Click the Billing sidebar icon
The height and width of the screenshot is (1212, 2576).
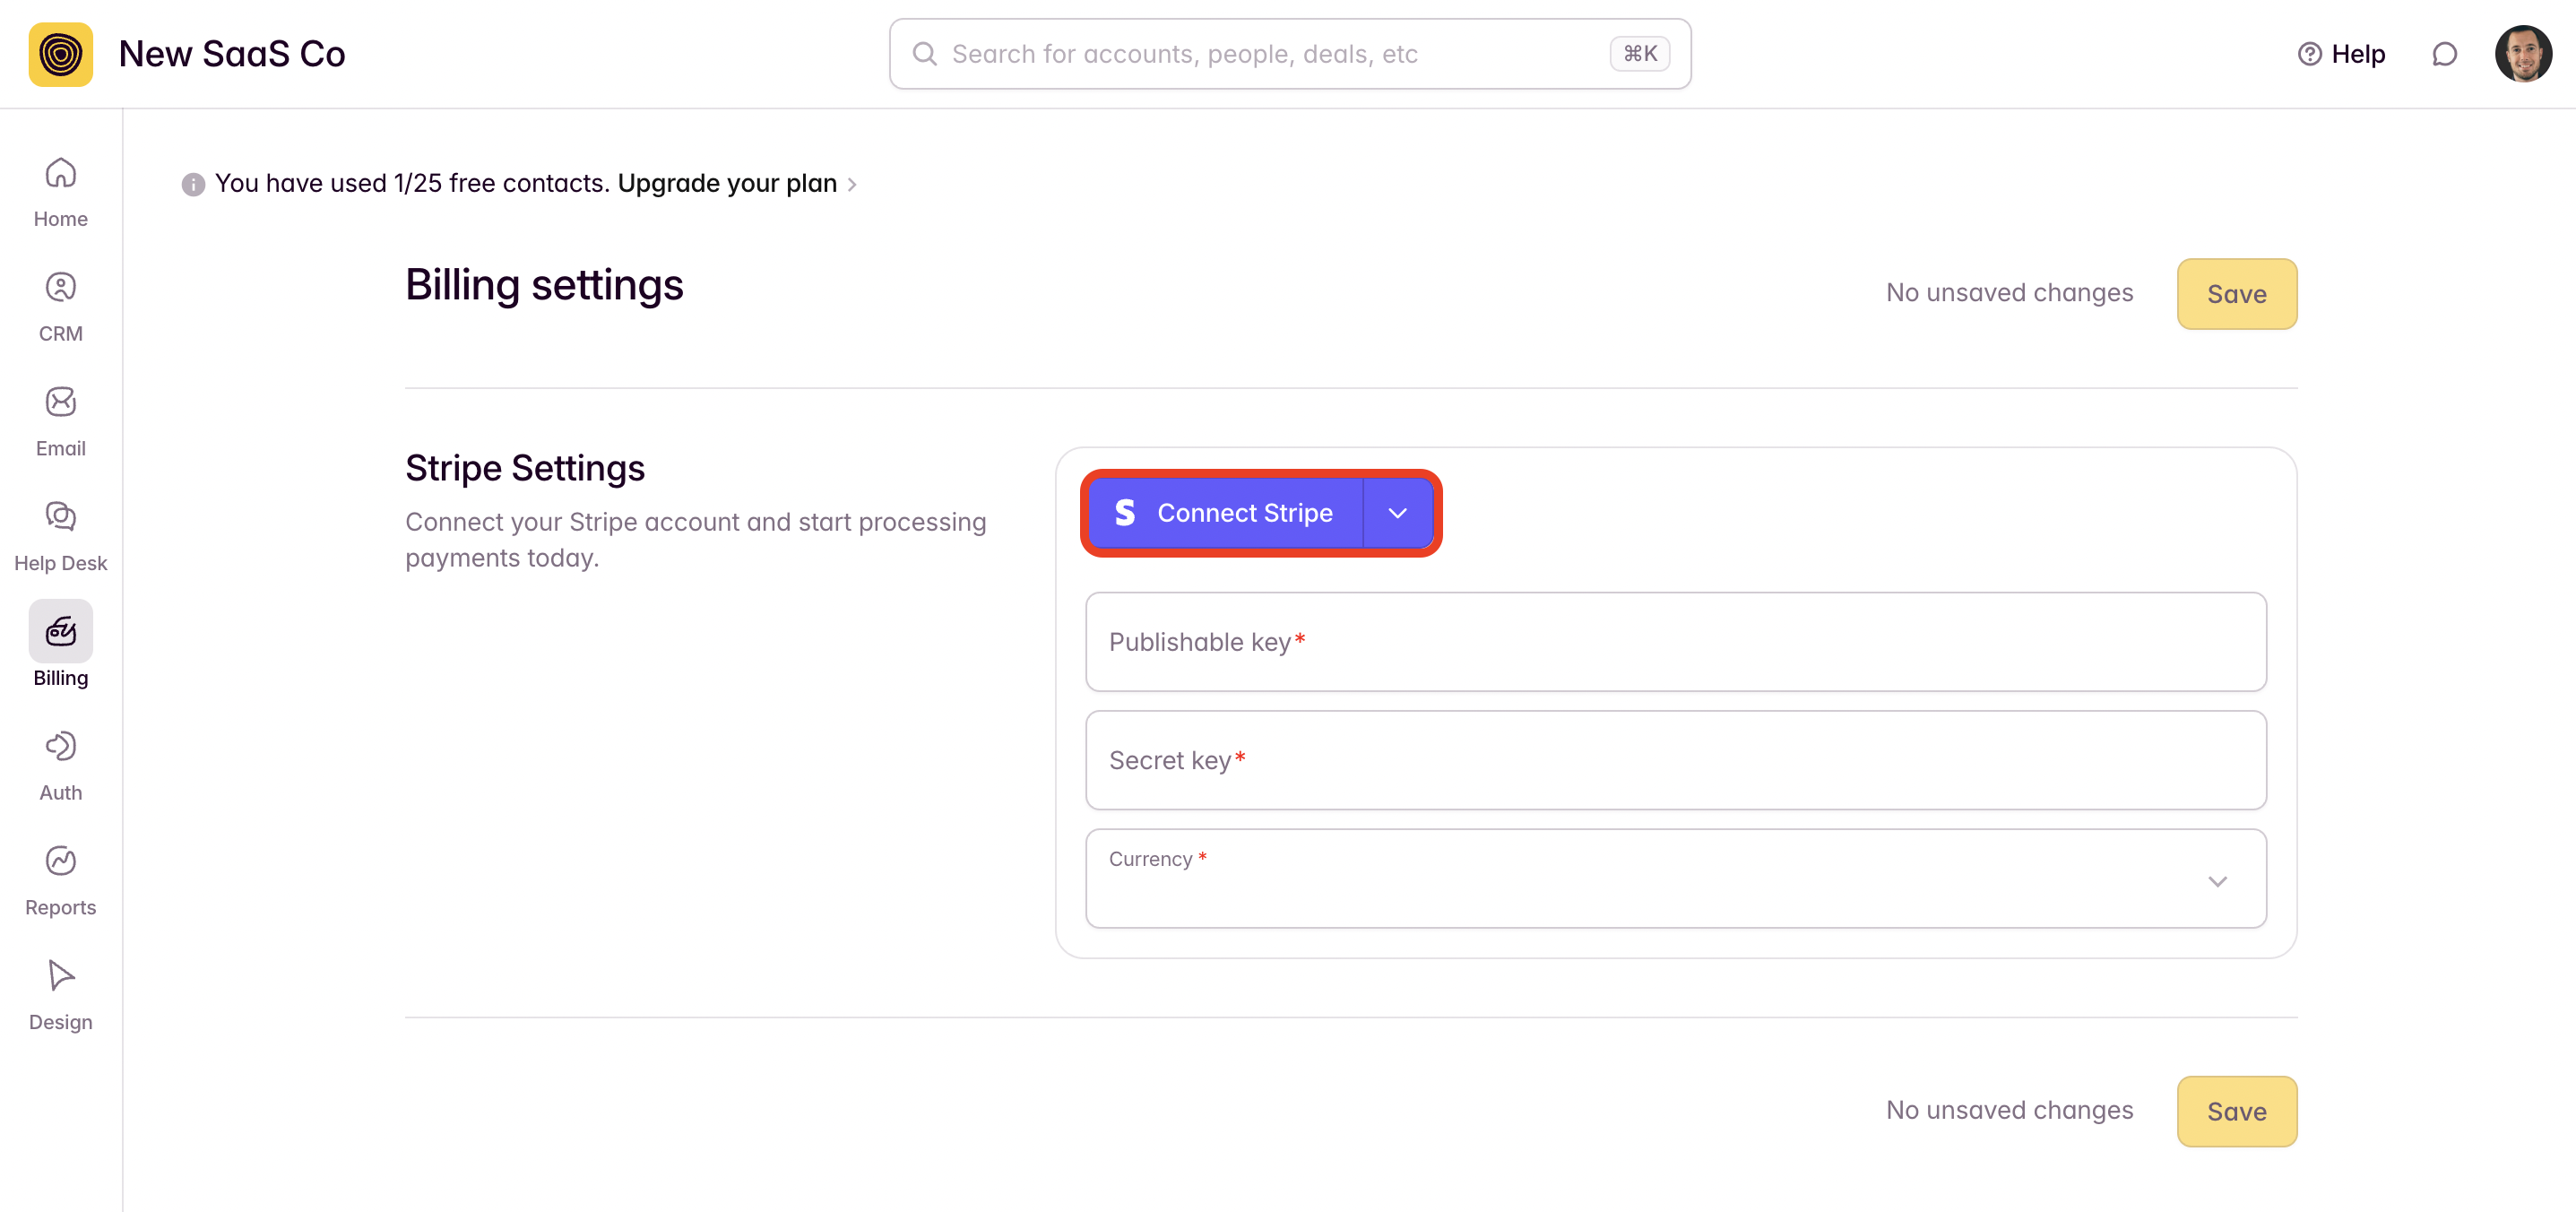tap(60, 631)
